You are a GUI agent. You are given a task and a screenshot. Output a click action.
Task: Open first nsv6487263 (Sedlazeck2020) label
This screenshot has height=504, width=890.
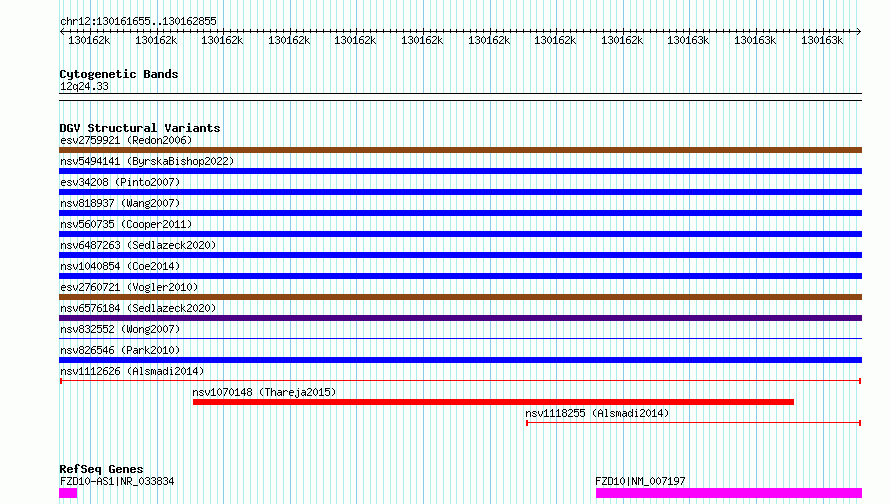click(x=138, y=245)
